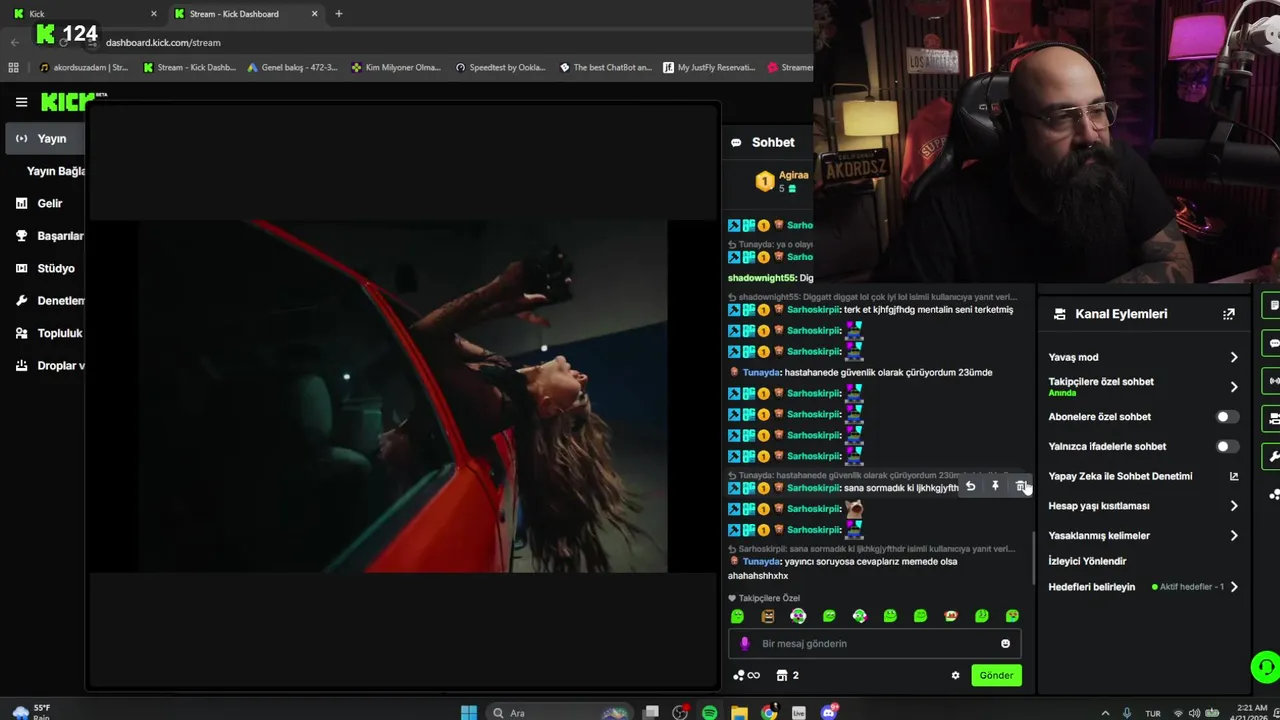The image size is (1280, 720).
Task: Select the first green emote in the emote row
Action: pyautogui.click(x=738, y=616)
